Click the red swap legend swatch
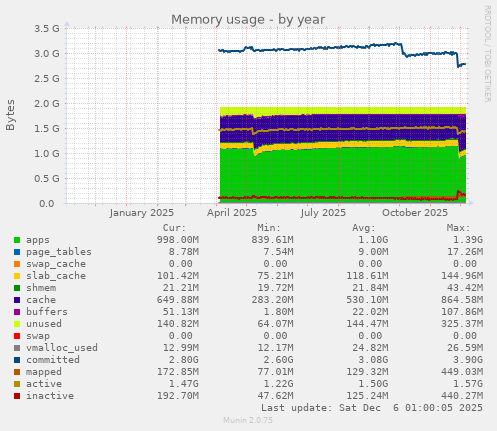Screen dimensions: 497x431 click(x=17, y=336)
